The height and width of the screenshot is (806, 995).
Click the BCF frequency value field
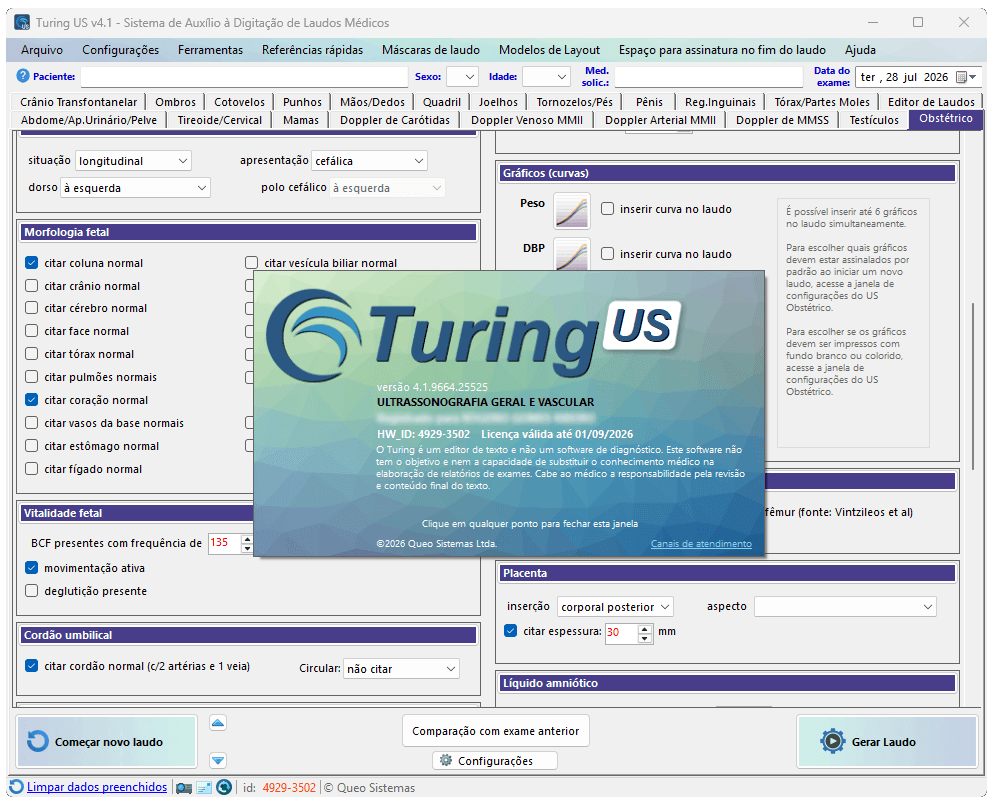[225, 543]
